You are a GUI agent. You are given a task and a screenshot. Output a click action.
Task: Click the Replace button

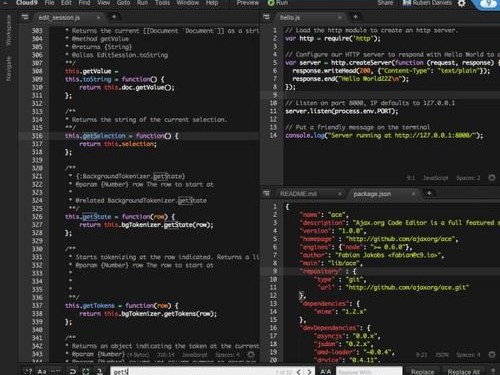(422, 371)
